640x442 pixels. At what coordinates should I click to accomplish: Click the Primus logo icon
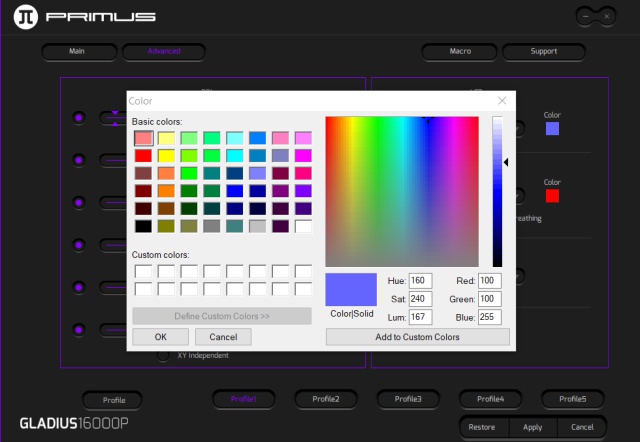tap(26, 17)
